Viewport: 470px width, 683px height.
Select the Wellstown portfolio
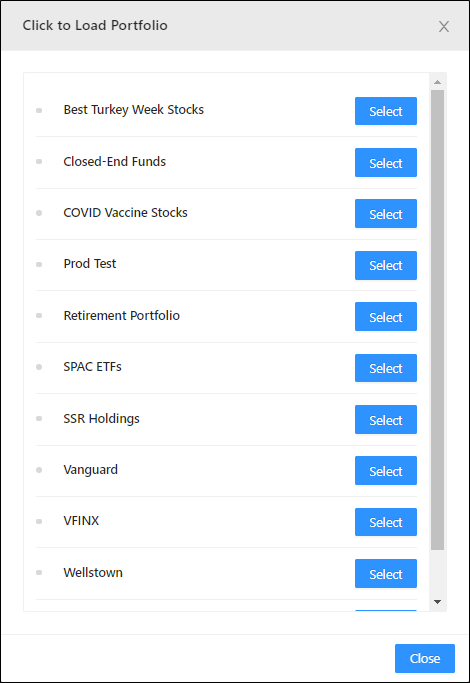point(385,574)
